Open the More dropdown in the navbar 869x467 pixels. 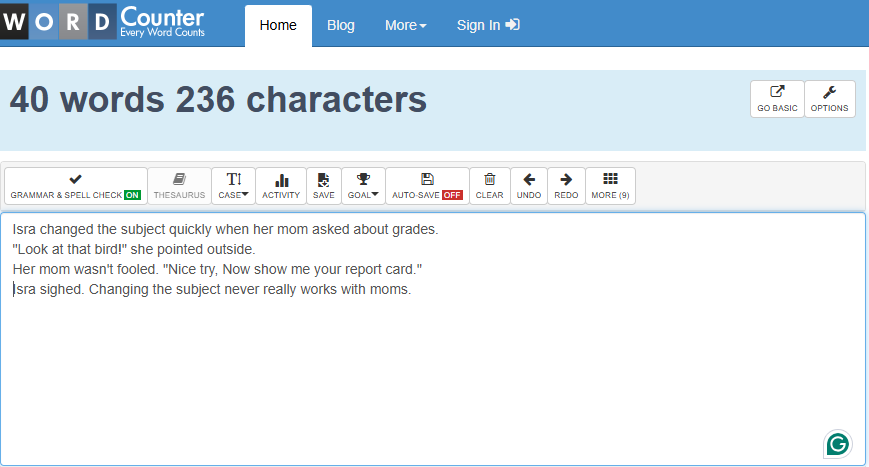[406, 25]
